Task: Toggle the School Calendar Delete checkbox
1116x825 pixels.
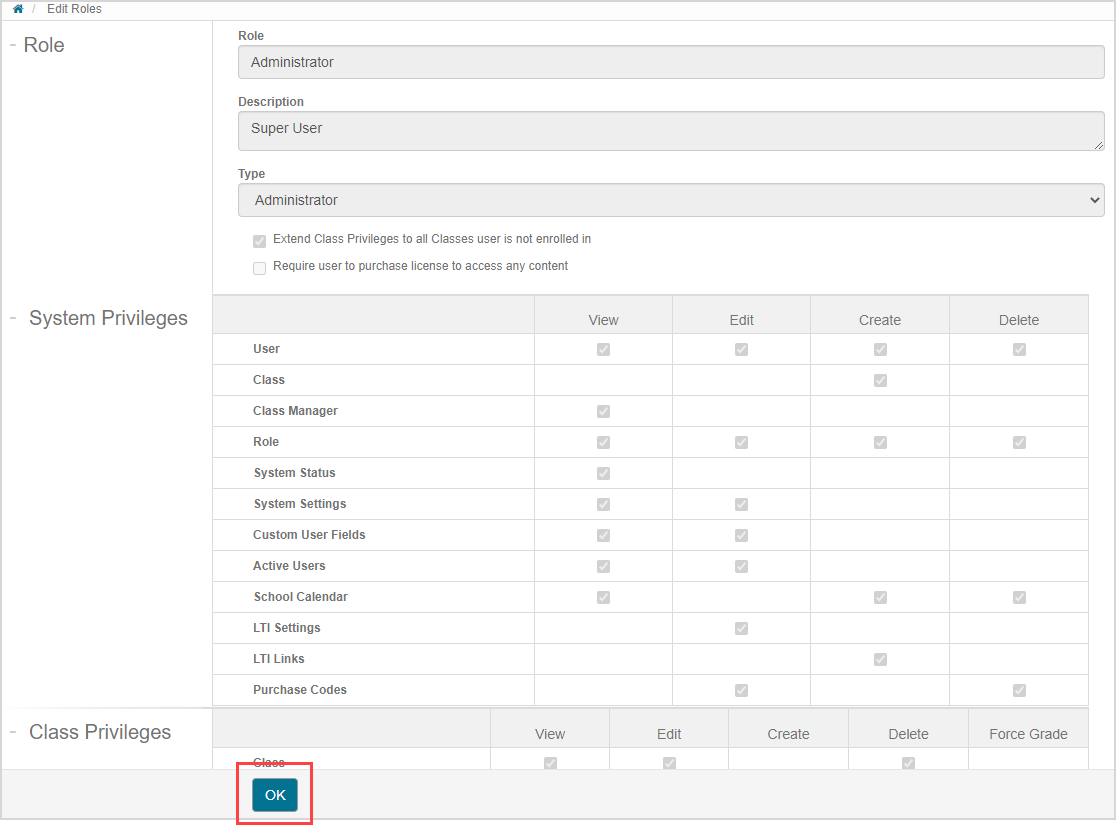Action: (x=1019, y=597)
